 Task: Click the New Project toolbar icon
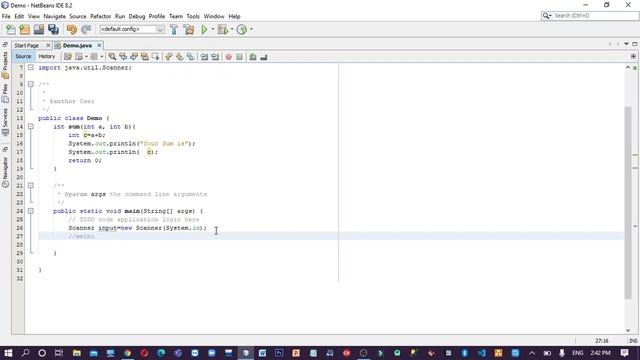point(24,29)
